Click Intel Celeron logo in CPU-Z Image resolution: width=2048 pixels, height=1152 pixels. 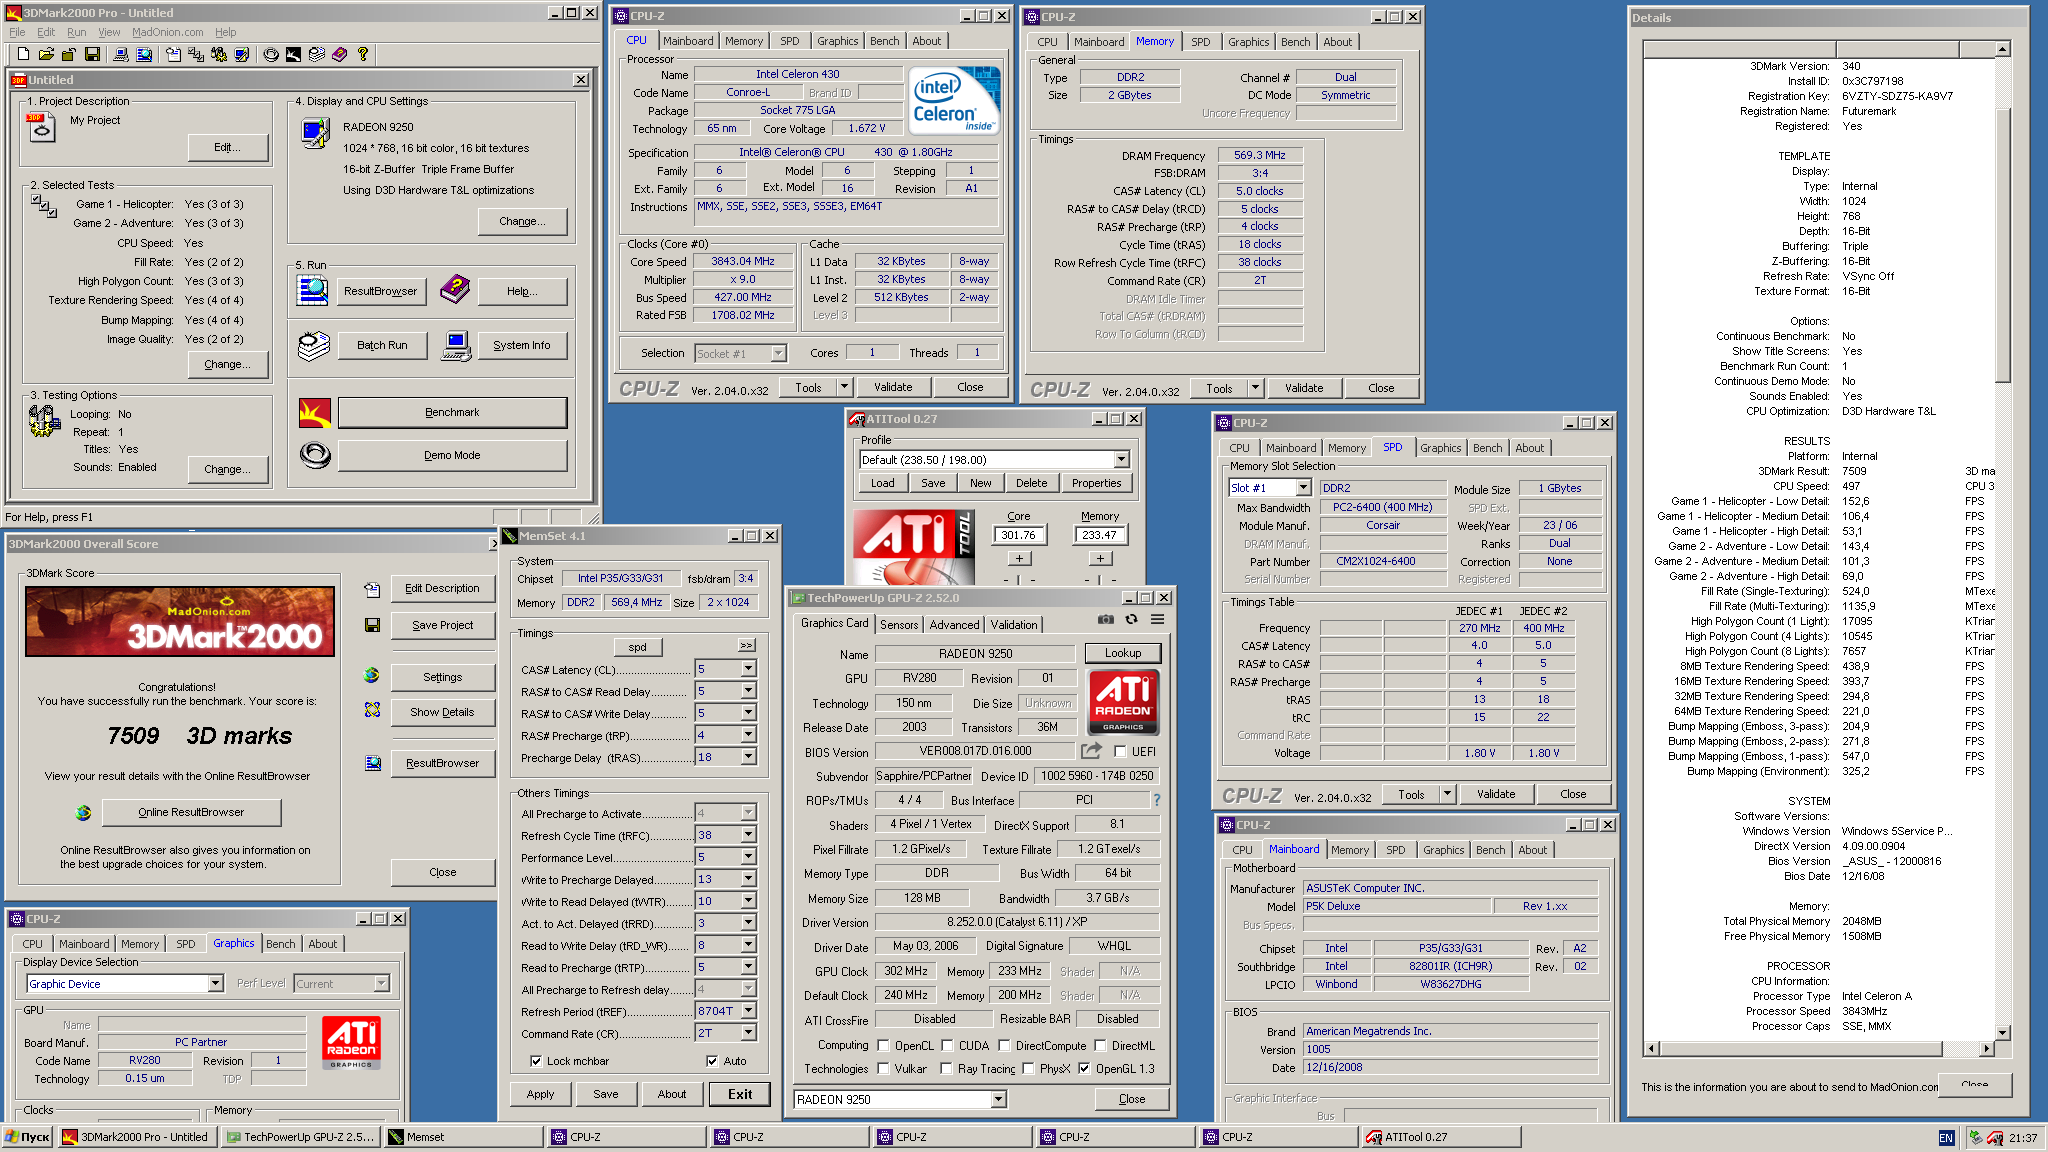[954, 101]
